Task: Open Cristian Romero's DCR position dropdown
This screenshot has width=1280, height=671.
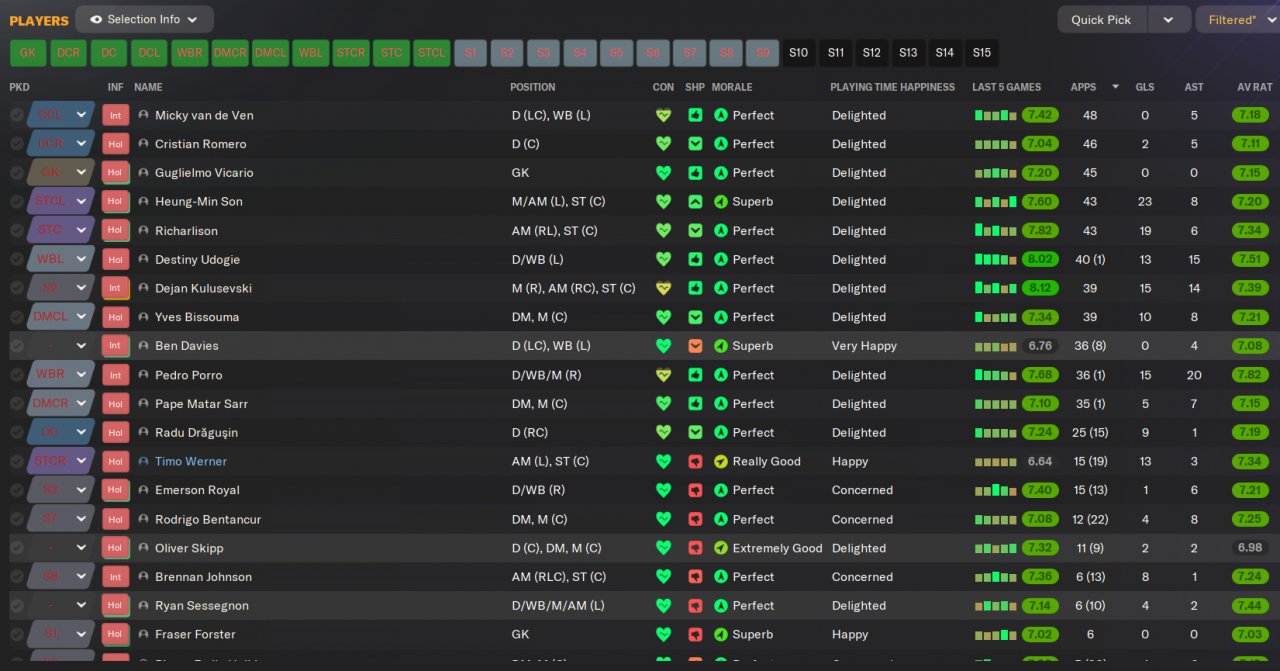Action: pos(61,144)
